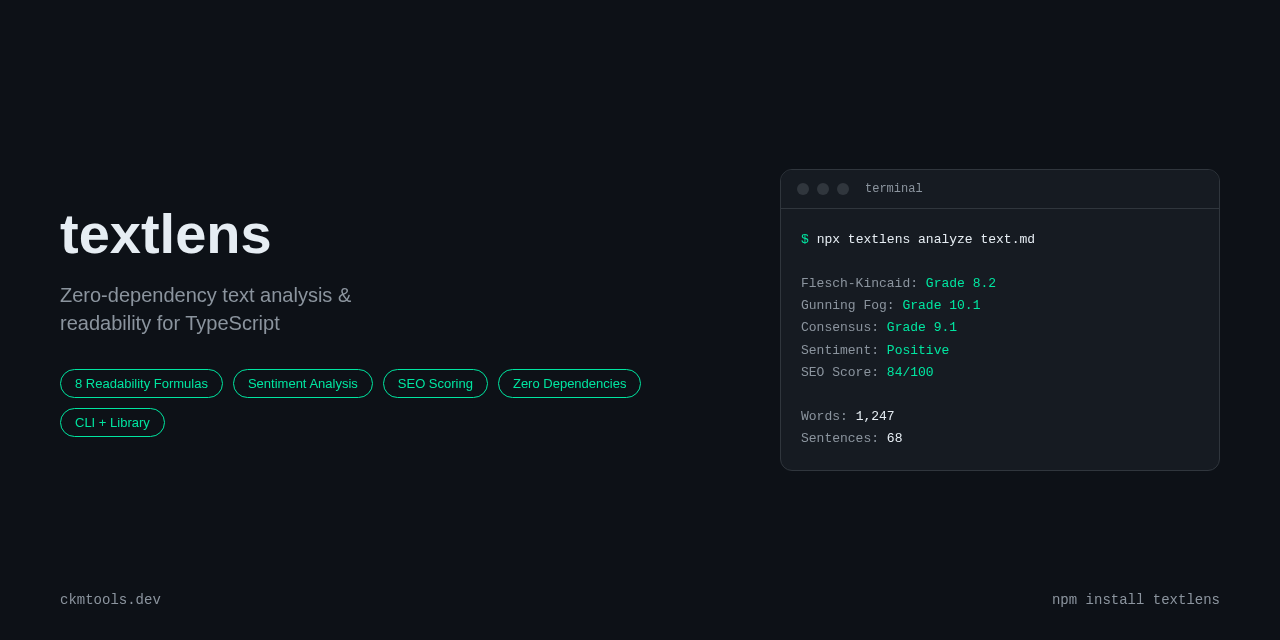Image resolution: width=1280 pixels, height=640 pixels.
Task: Click the third terminal window dot
Action: pos(843,189)
